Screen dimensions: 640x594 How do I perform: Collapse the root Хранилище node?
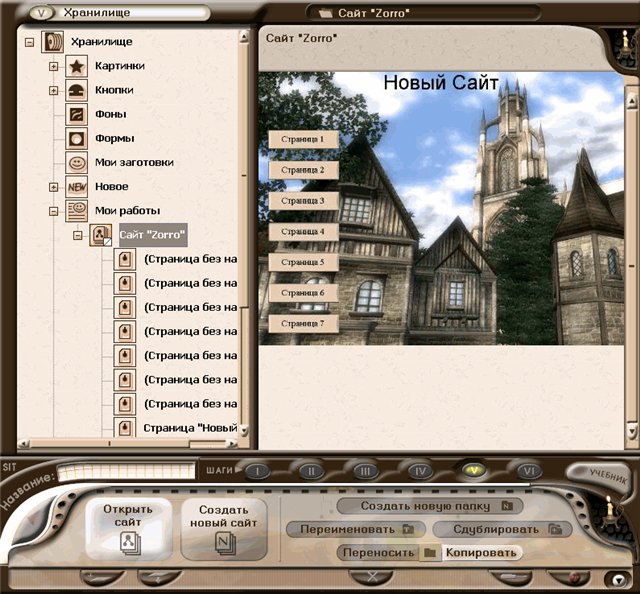click(29, 42)
